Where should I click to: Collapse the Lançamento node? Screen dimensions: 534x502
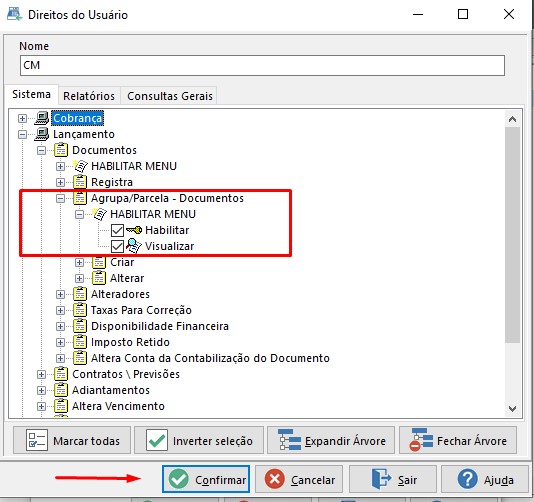click(22, 134)
